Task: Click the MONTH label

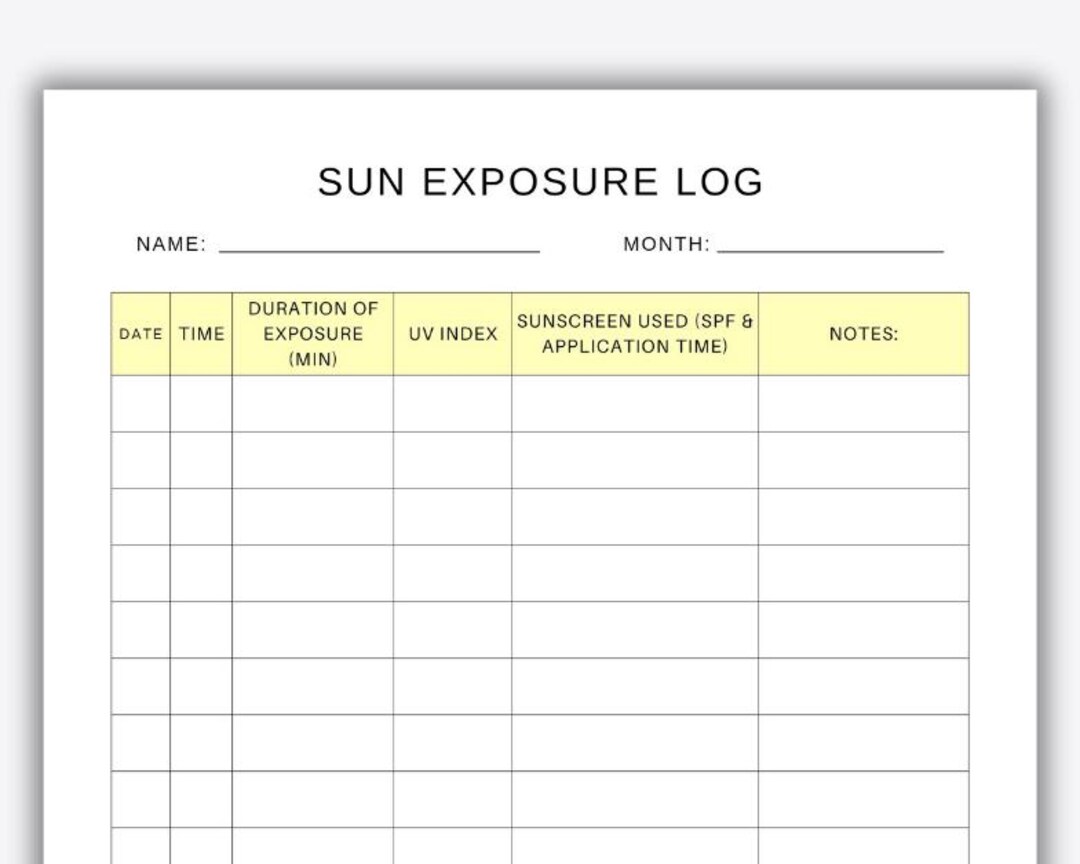Action: point(665,242)
